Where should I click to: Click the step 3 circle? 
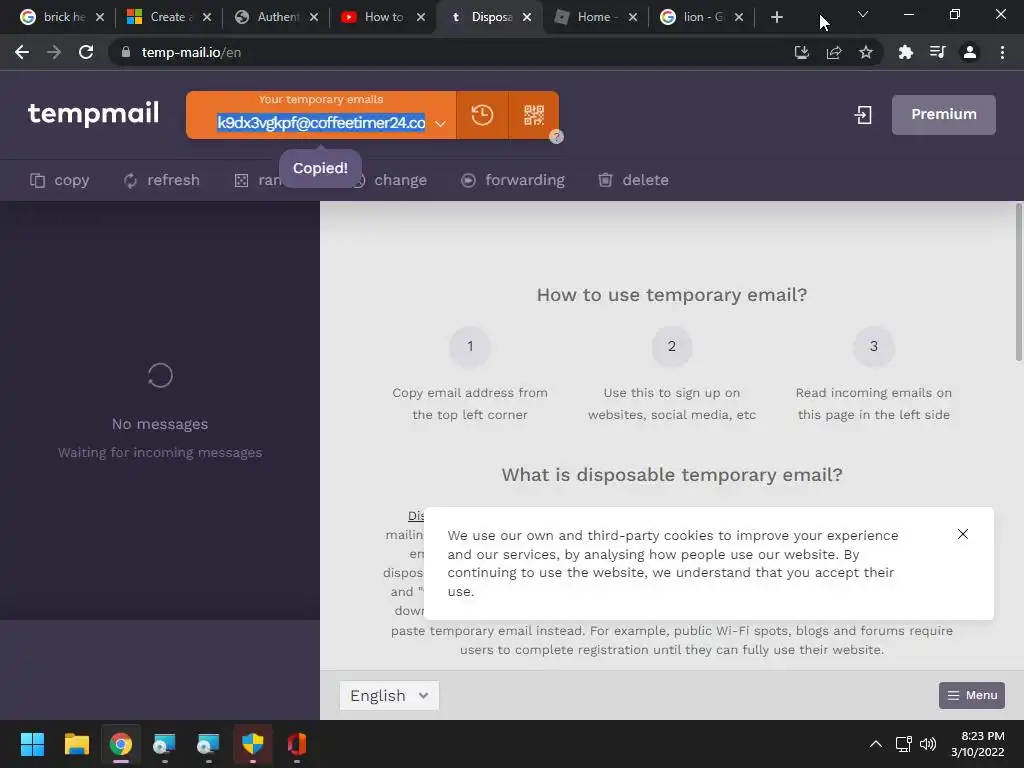click(873, 346)
